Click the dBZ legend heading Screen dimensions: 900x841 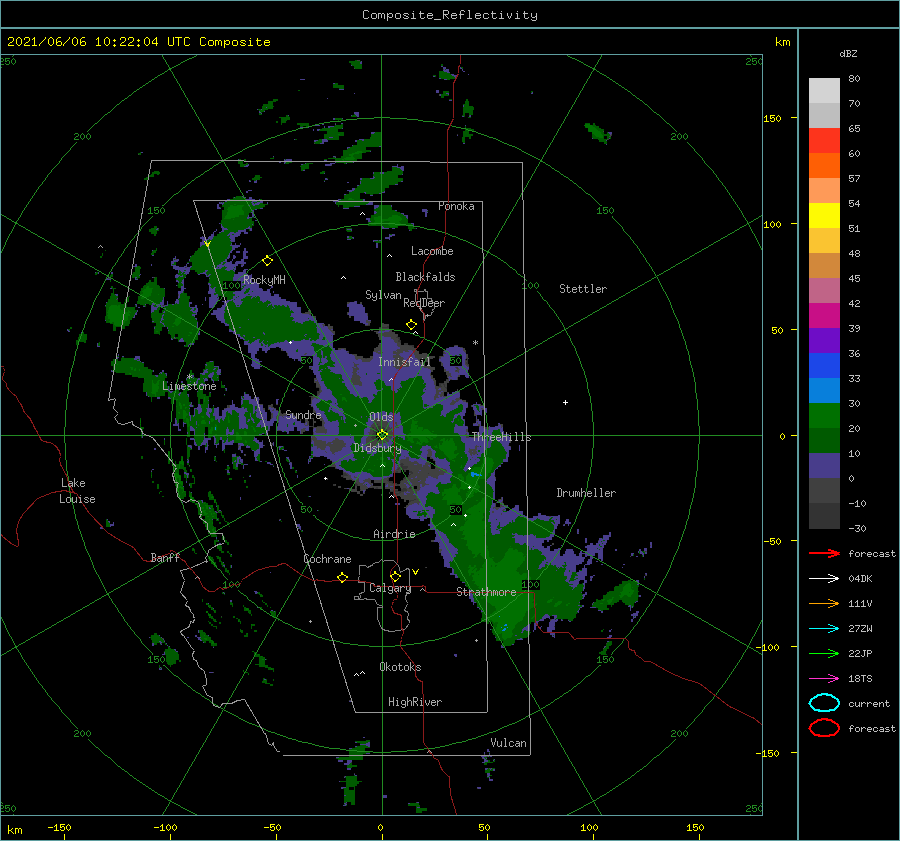click(848, 53)
